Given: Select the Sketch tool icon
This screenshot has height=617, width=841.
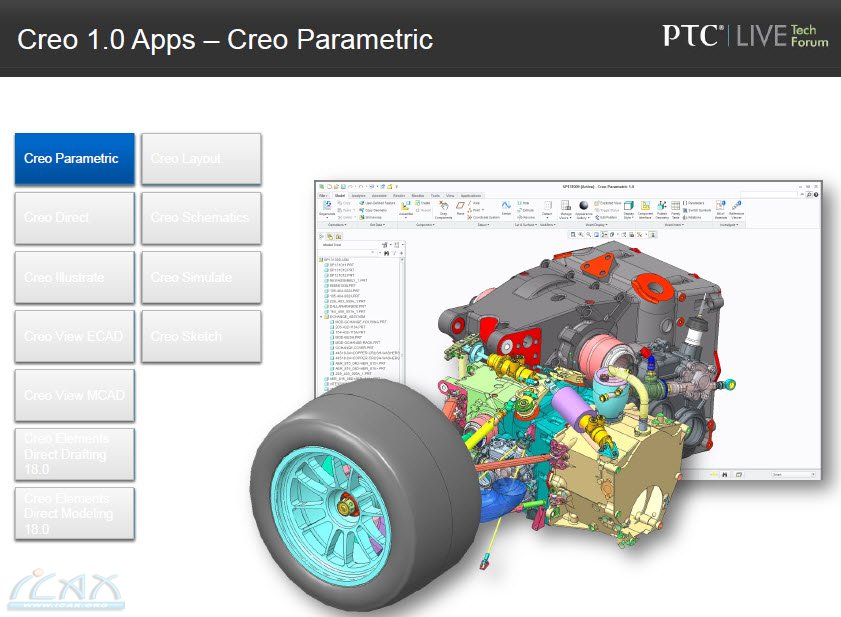Looking at the screenshot, I should tap(506, 205).
